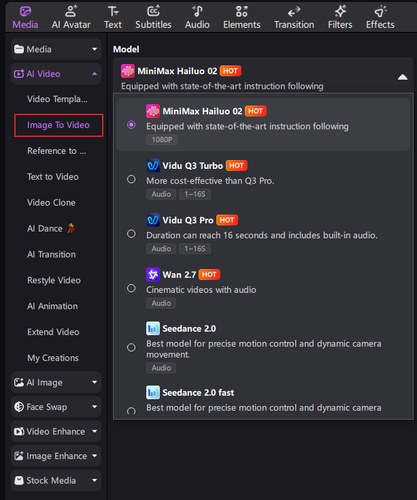Select Seedance 2.0 radio button
The image size is (417, 500).
(131, 347)
